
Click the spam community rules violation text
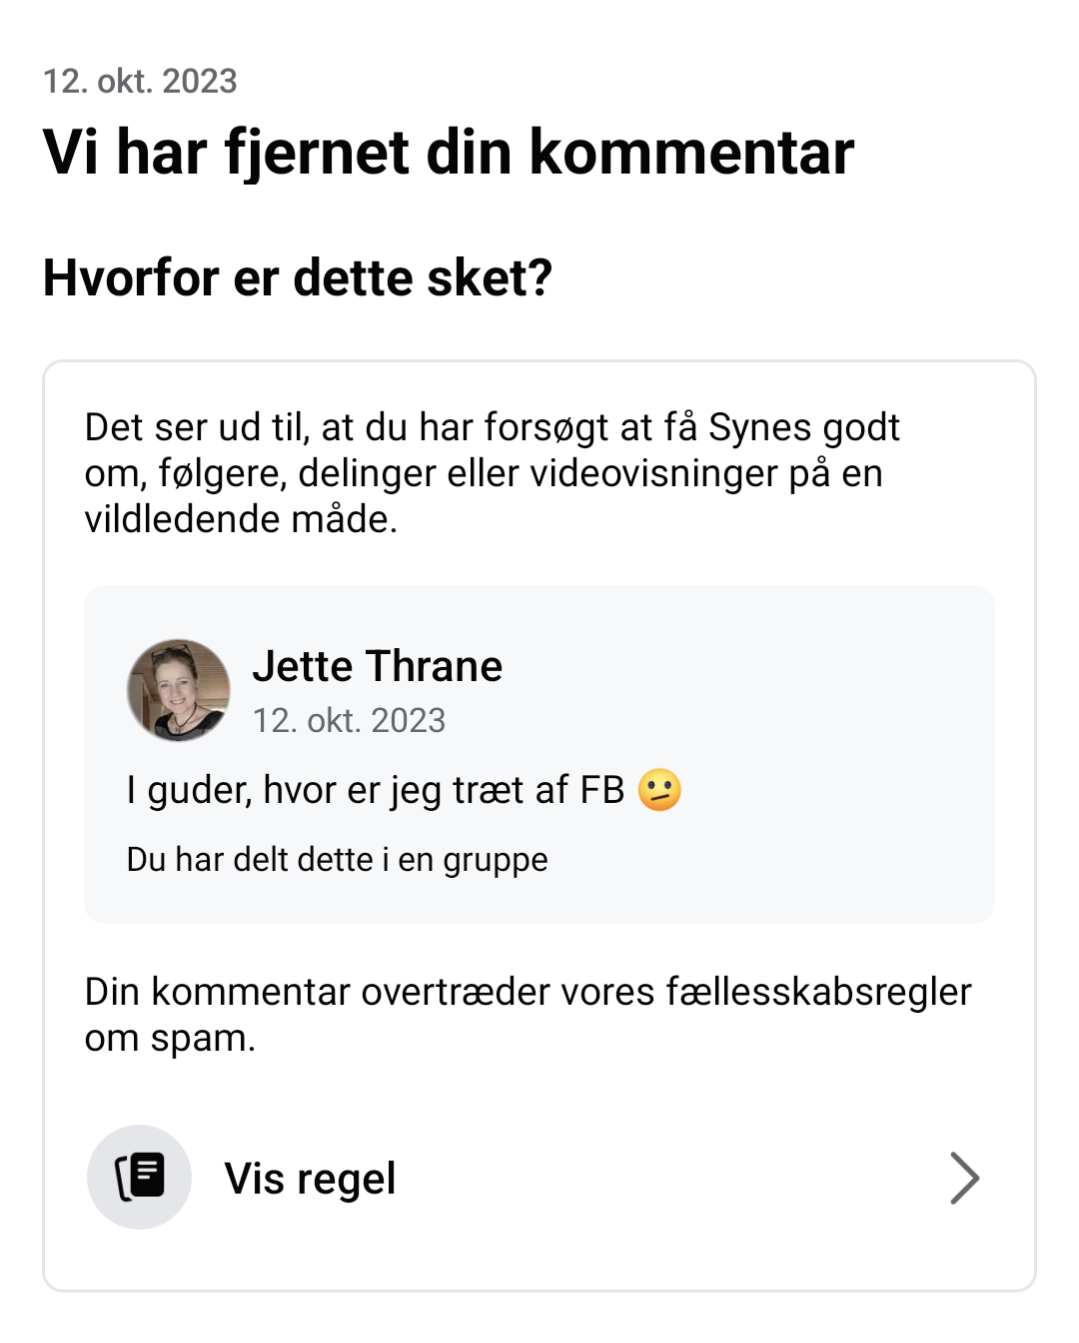527,1014
